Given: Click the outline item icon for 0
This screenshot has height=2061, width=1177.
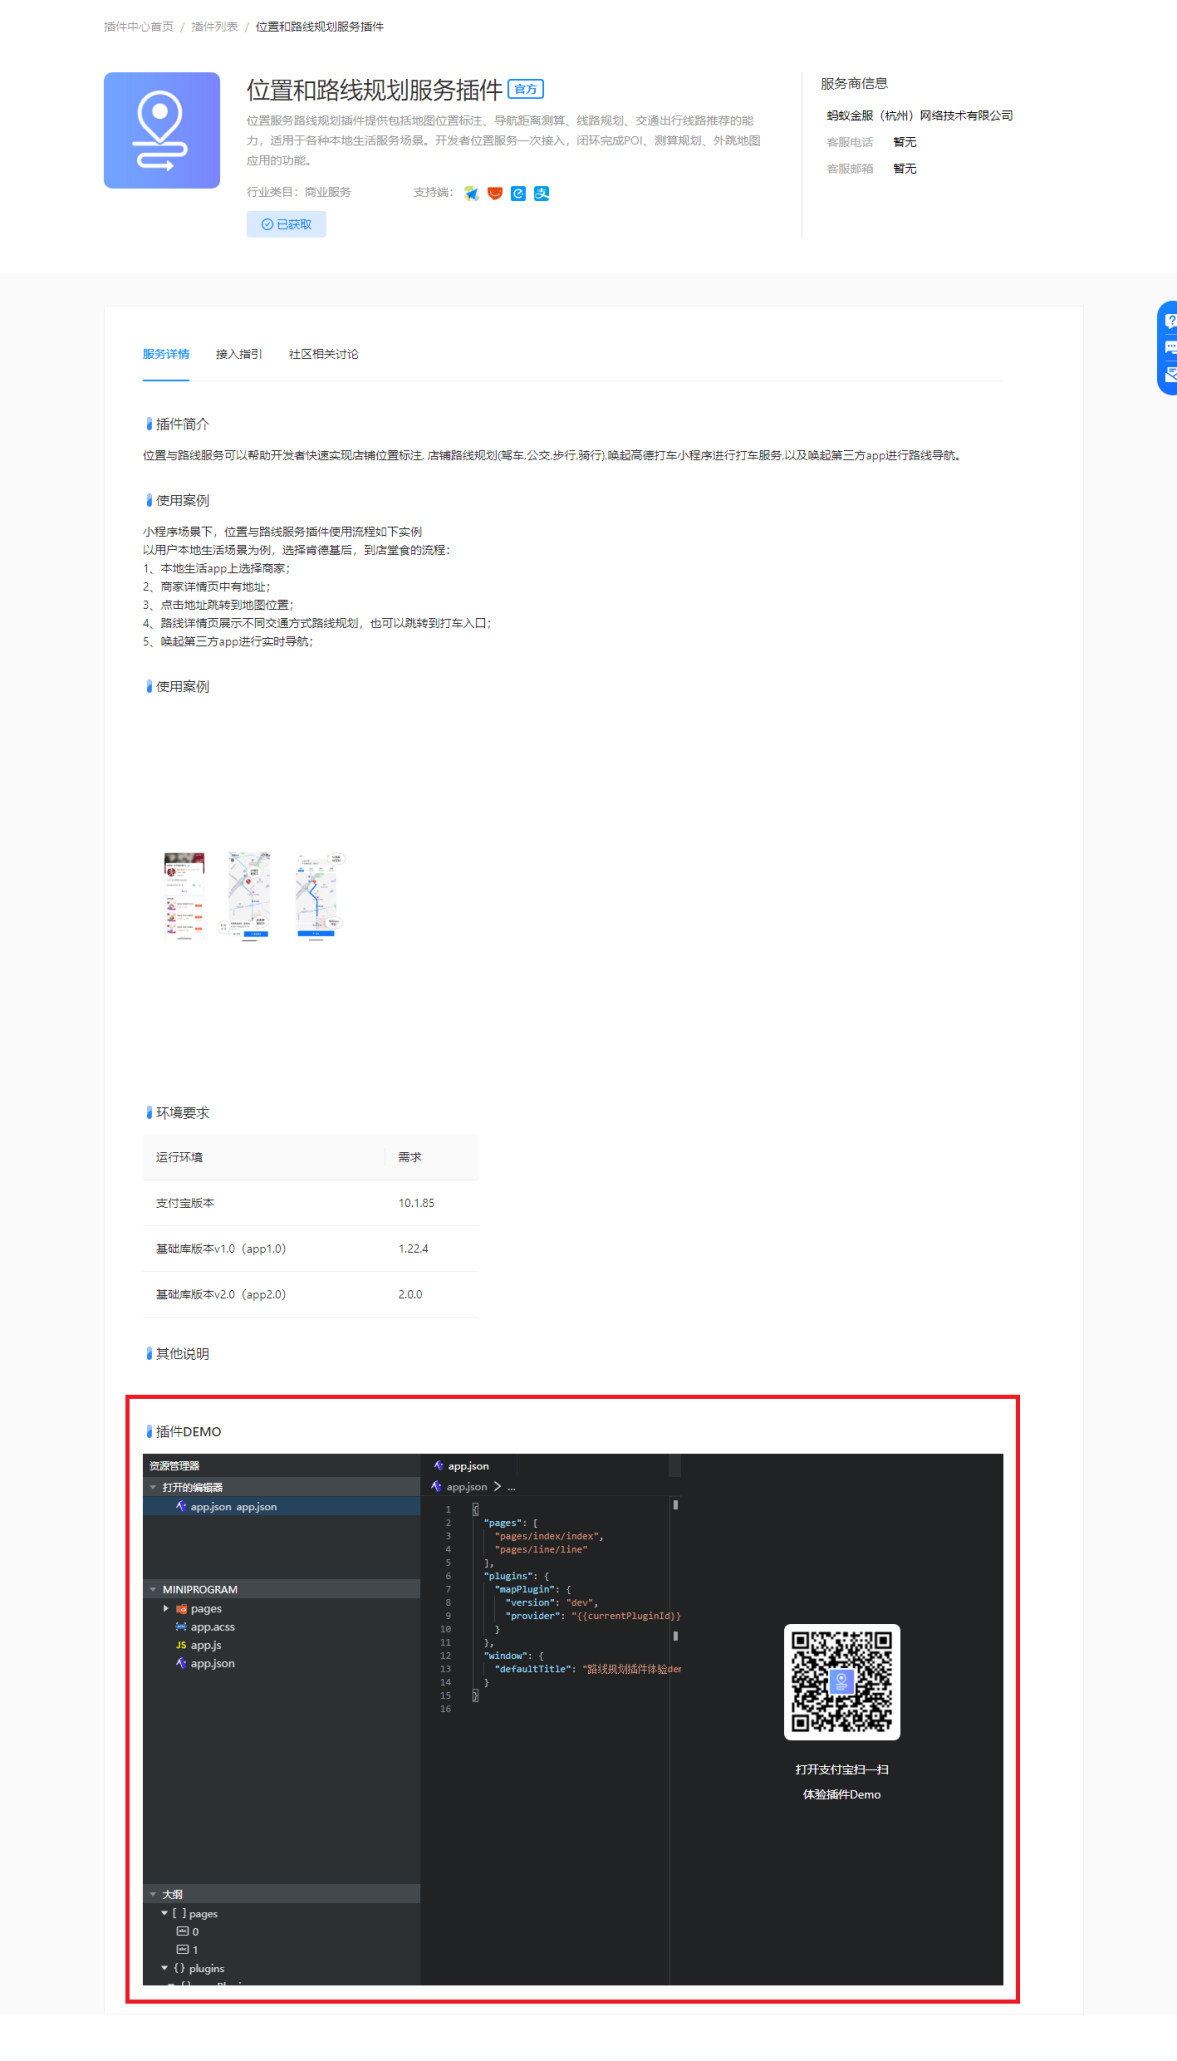Looking at the screenshot, I should click(x=182, y=1931).
